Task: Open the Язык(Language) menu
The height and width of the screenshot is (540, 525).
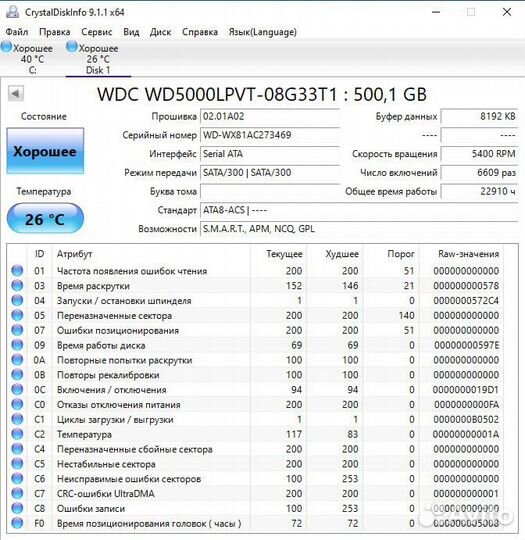Action: (263, 32)
